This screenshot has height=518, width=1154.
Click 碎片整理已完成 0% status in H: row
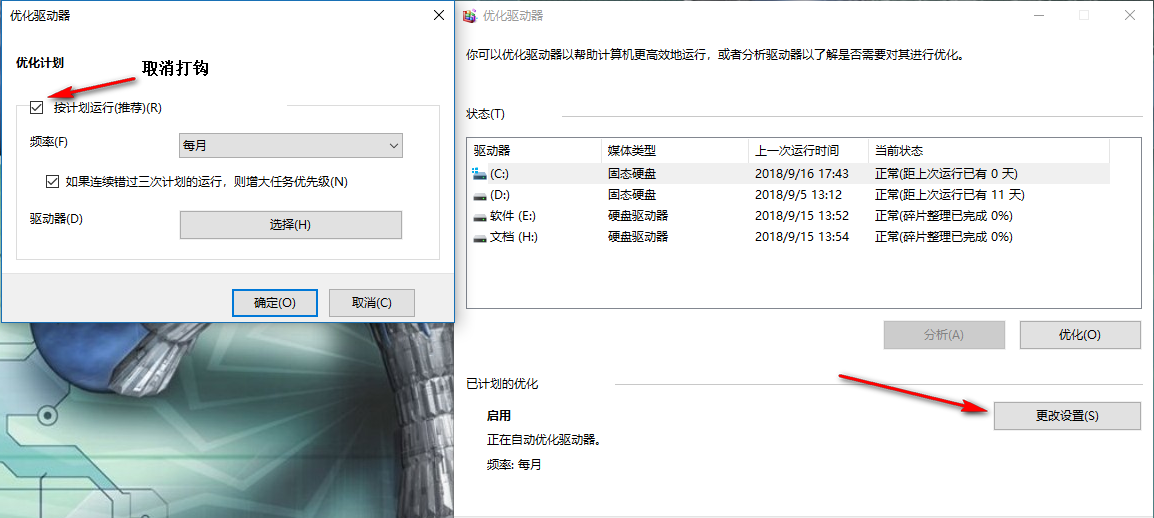pos(944,238)
